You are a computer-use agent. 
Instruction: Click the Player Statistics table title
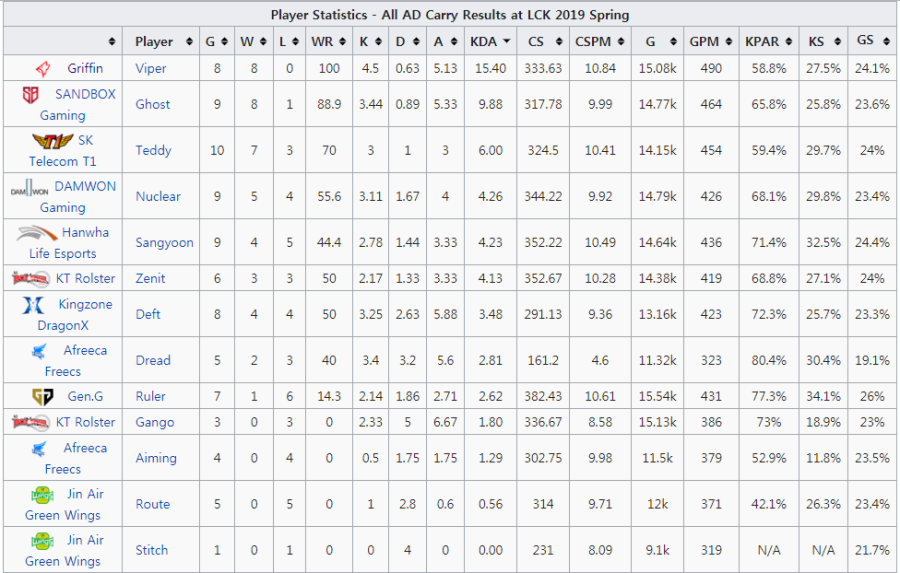[x=450, y=15]
